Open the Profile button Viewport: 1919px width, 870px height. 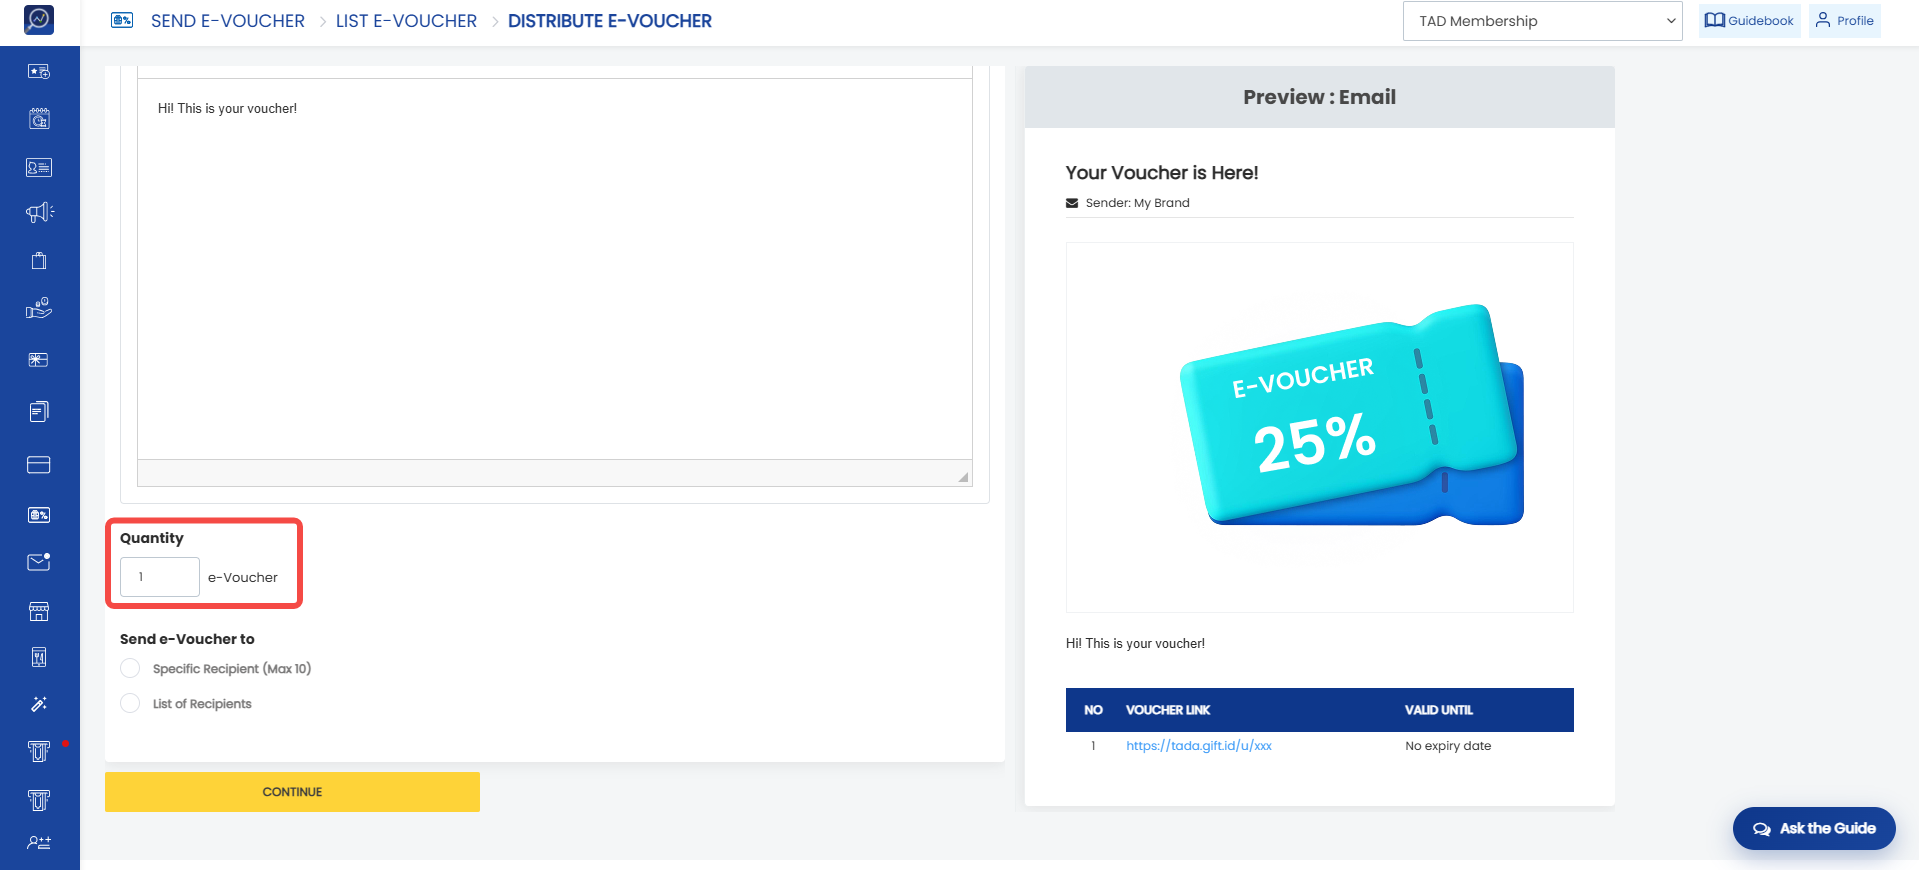[1844, 21]
